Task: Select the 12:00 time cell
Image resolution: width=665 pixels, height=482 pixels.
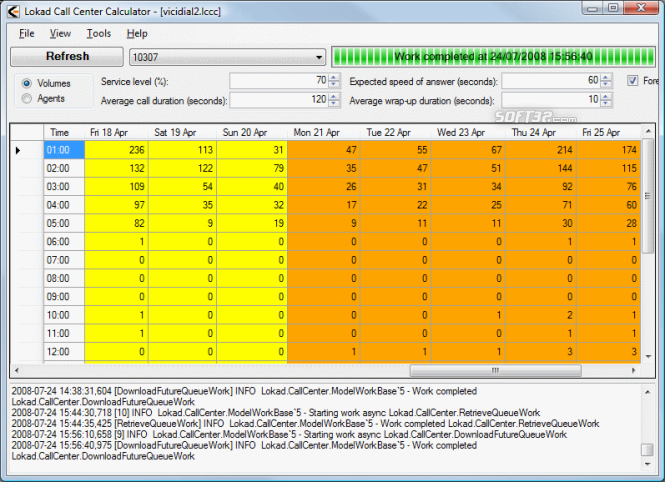Action: point(64,352)
